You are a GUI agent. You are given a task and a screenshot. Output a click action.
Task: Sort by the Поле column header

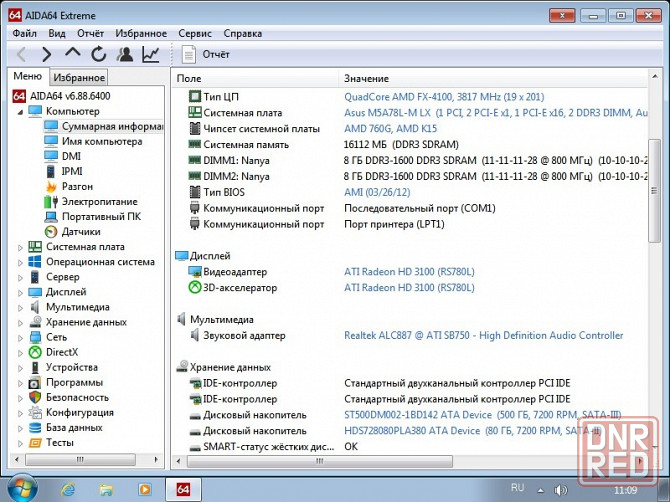pyautogui.click(x=255, y=79)
